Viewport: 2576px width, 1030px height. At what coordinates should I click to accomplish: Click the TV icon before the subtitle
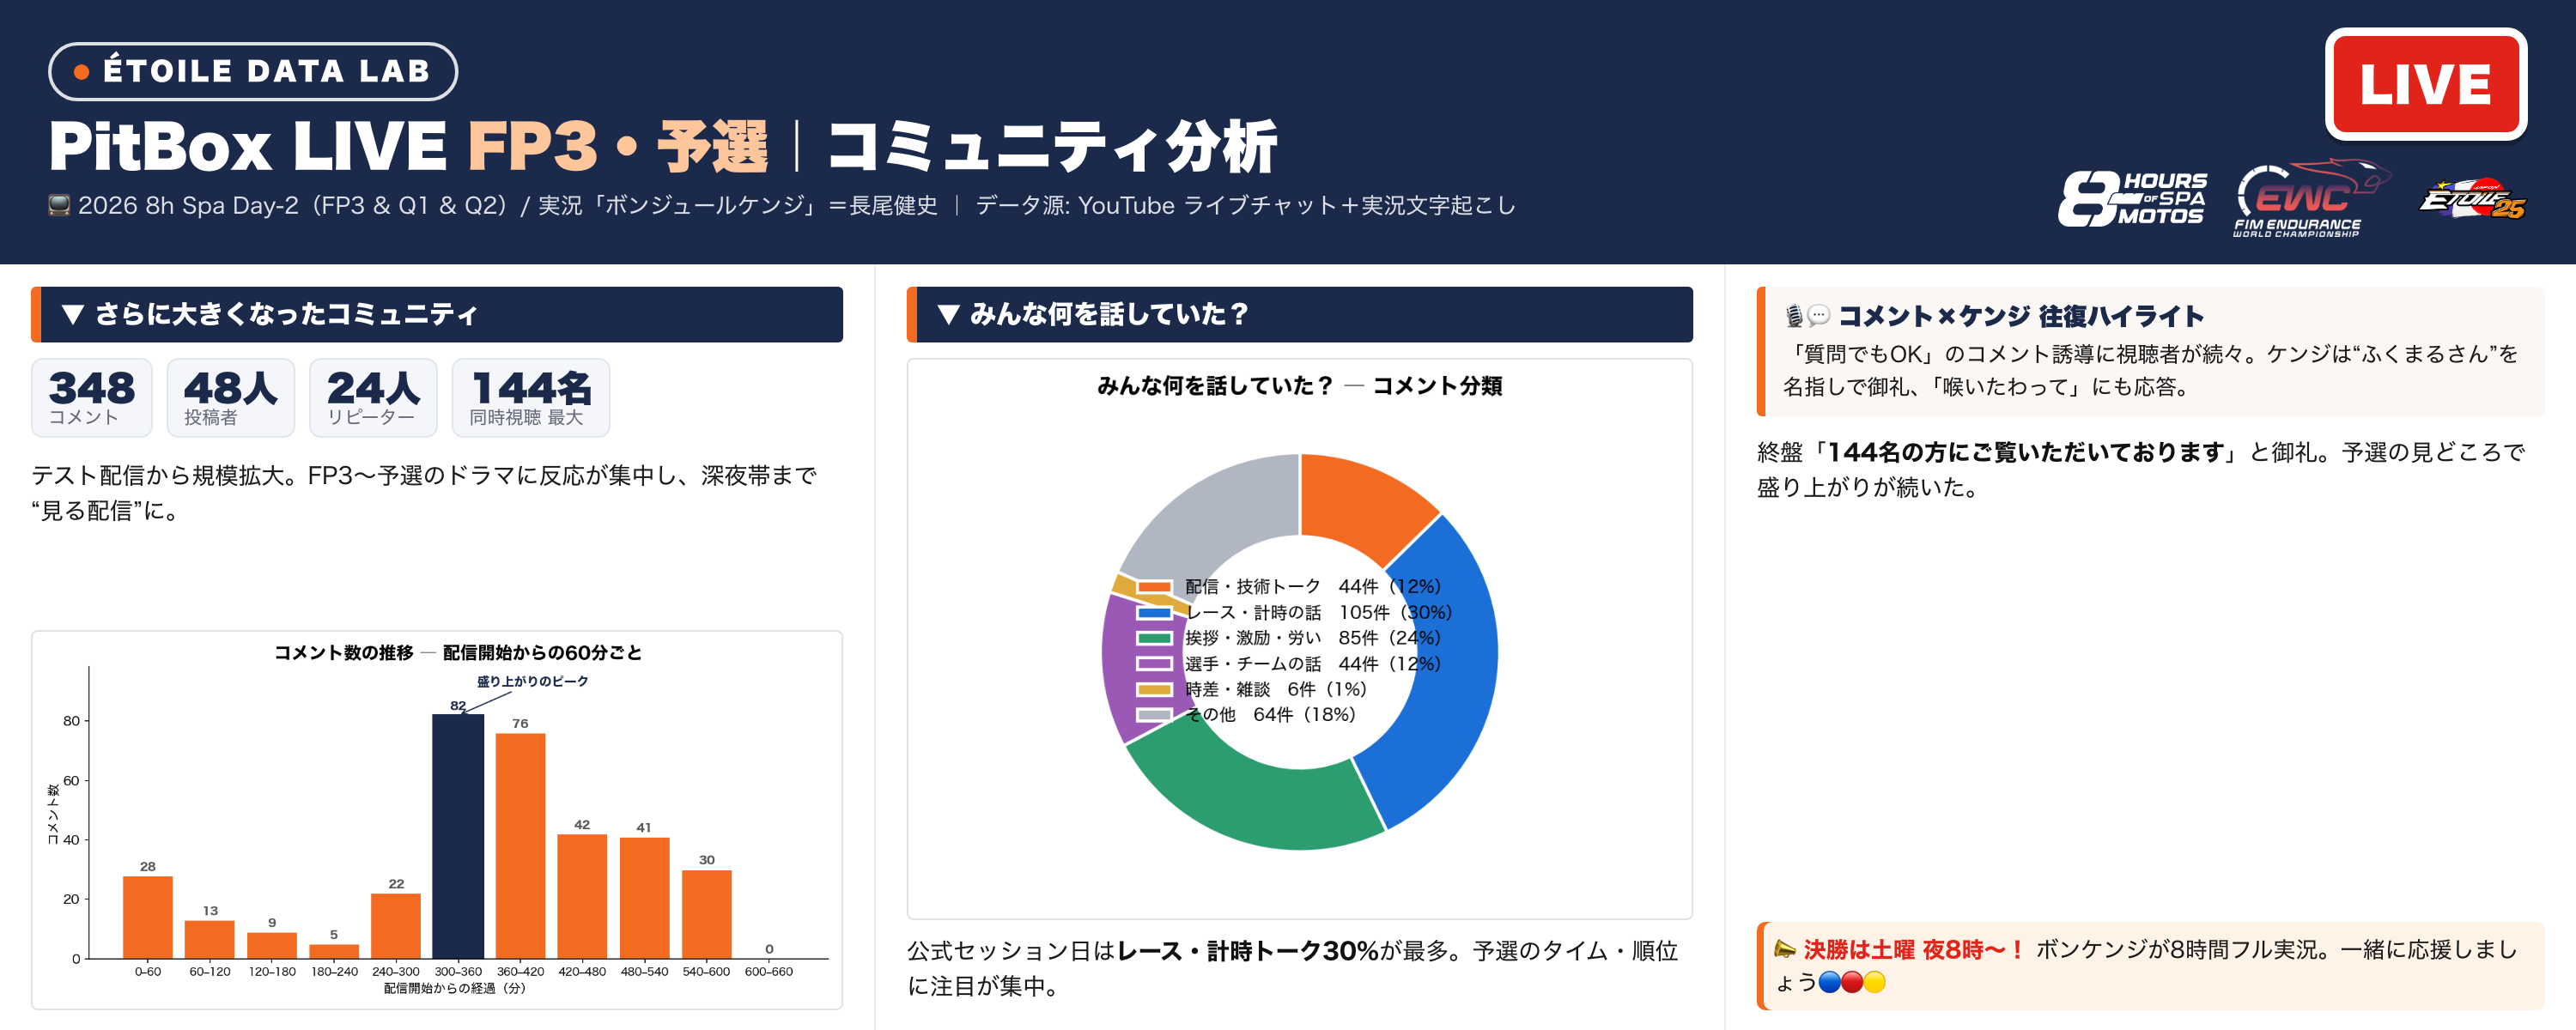pyautogui.click(x=59, y=205)
